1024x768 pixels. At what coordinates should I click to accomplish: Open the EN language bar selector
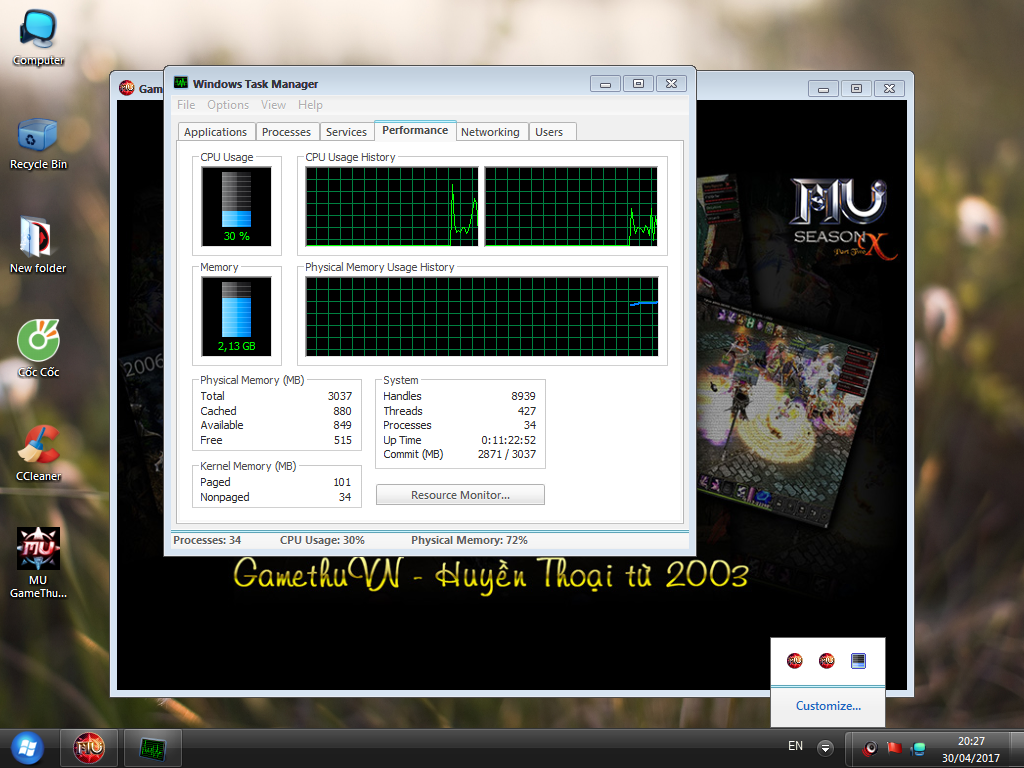click(795, 746)
